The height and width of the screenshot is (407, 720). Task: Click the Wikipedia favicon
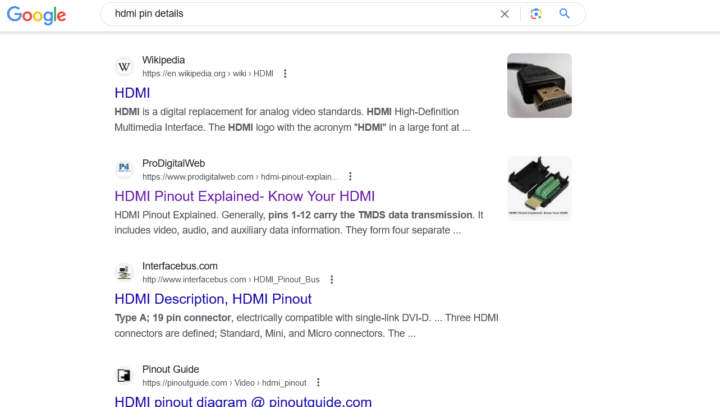pyautogui.click(x=124, y=67)
